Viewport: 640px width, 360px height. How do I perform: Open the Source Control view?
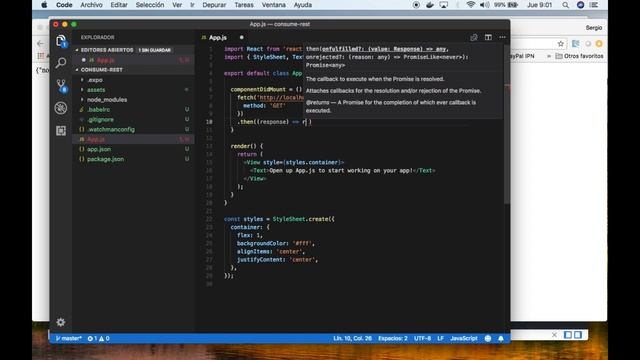click(x=61, y=86)
